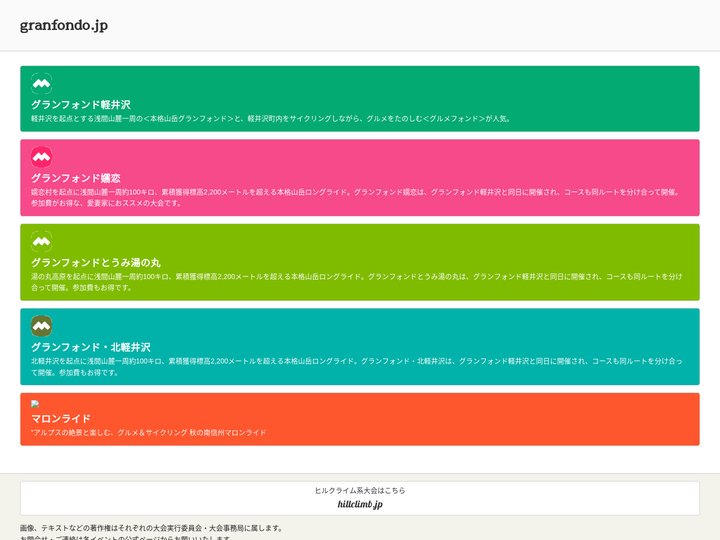Click the グランフォンド嬬恋 description paragraph
This screenshot has height=540, width=720.
click(x=355, y=197)
